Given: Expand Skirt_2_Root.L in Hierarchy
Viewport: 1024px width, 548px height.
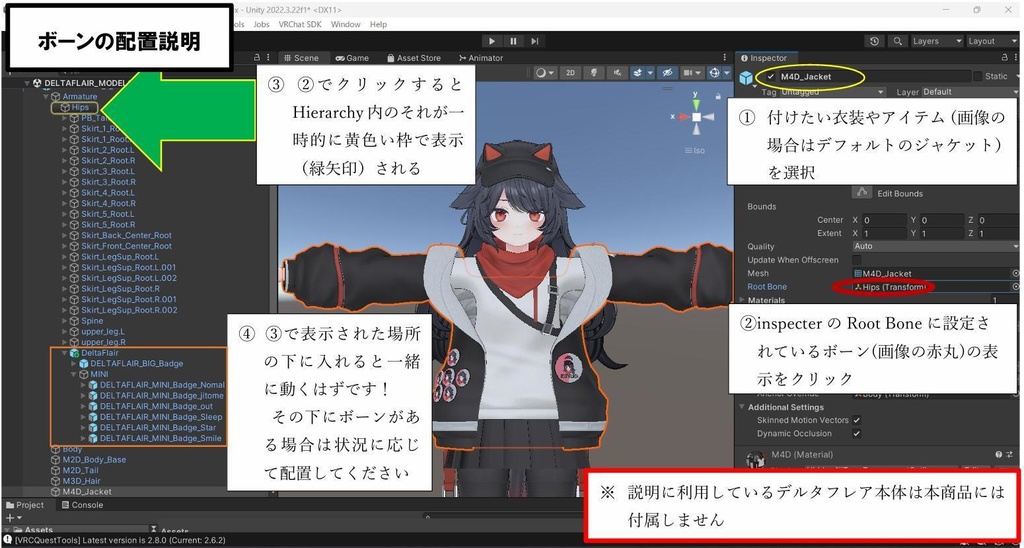Looking at the screenshot, I should click(64, 150).
